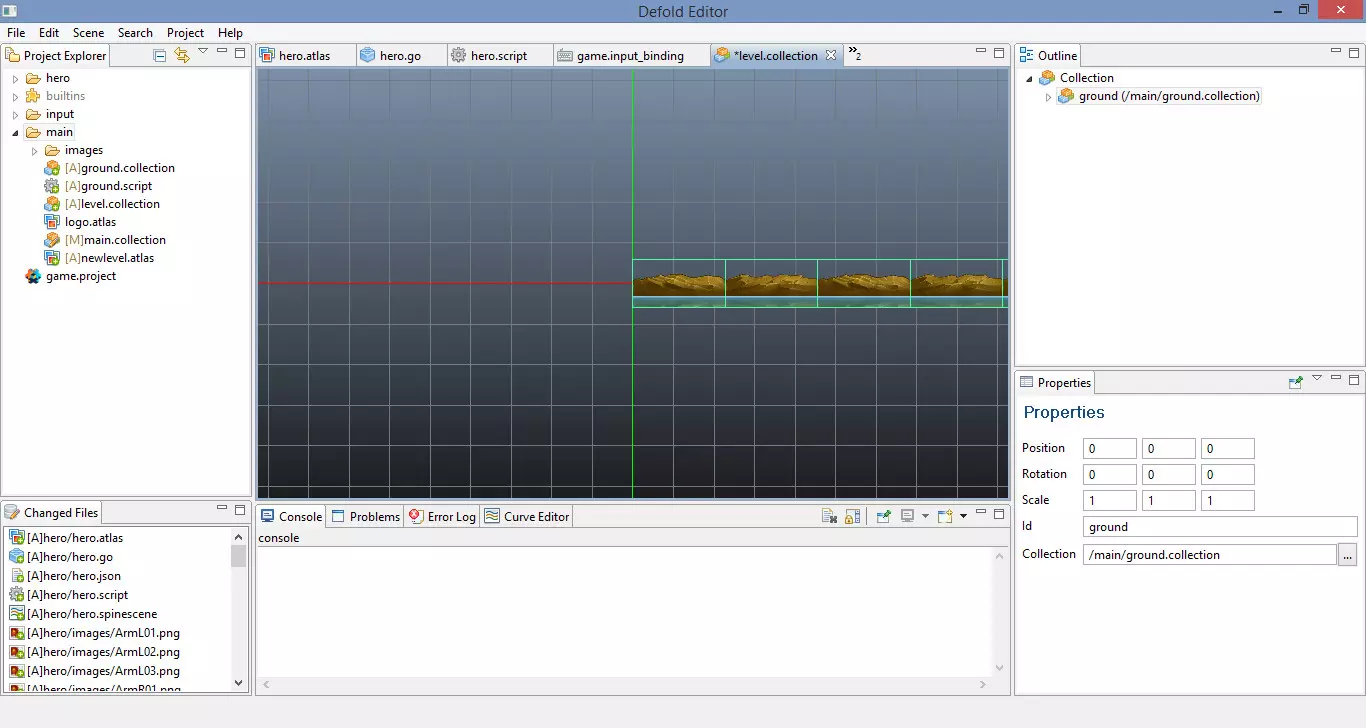Click the game.project file icon
Image resolution: width=1366 pixels, height=728 pixels.
tap(33, 276)
